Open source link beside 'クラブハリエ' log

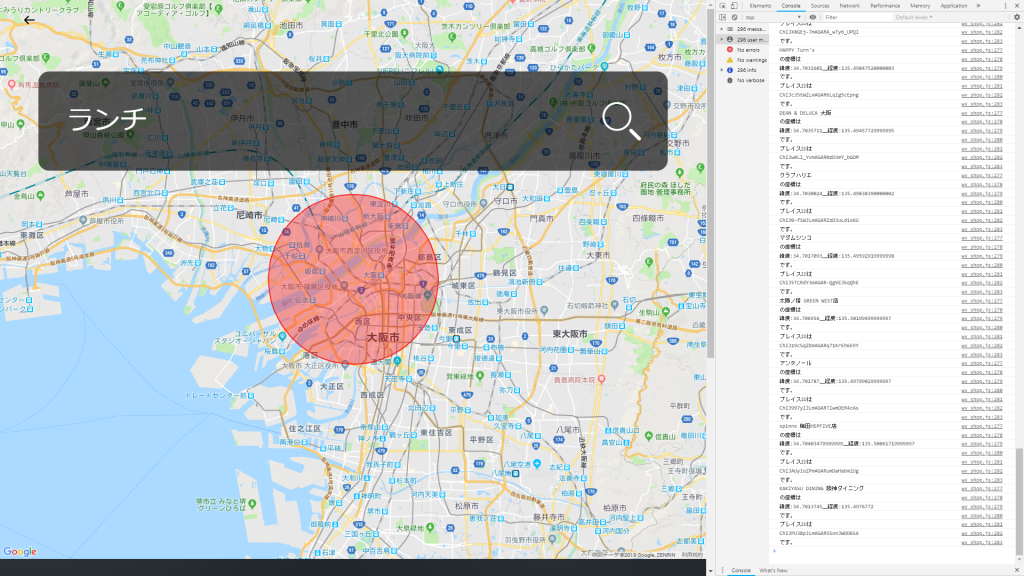[982, 176]
